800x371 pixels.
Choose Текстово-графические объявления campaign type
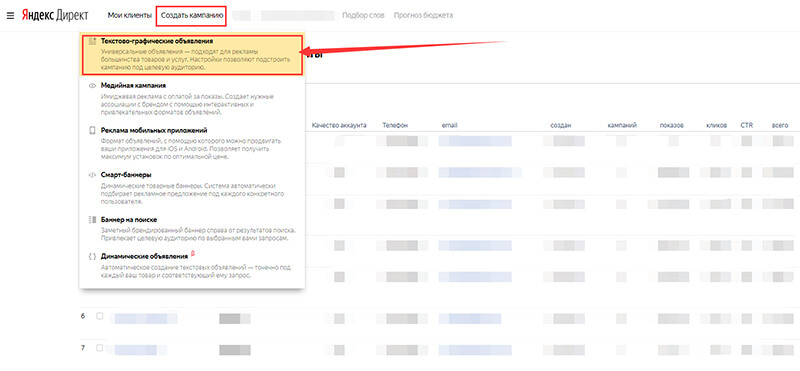(192, 55)
